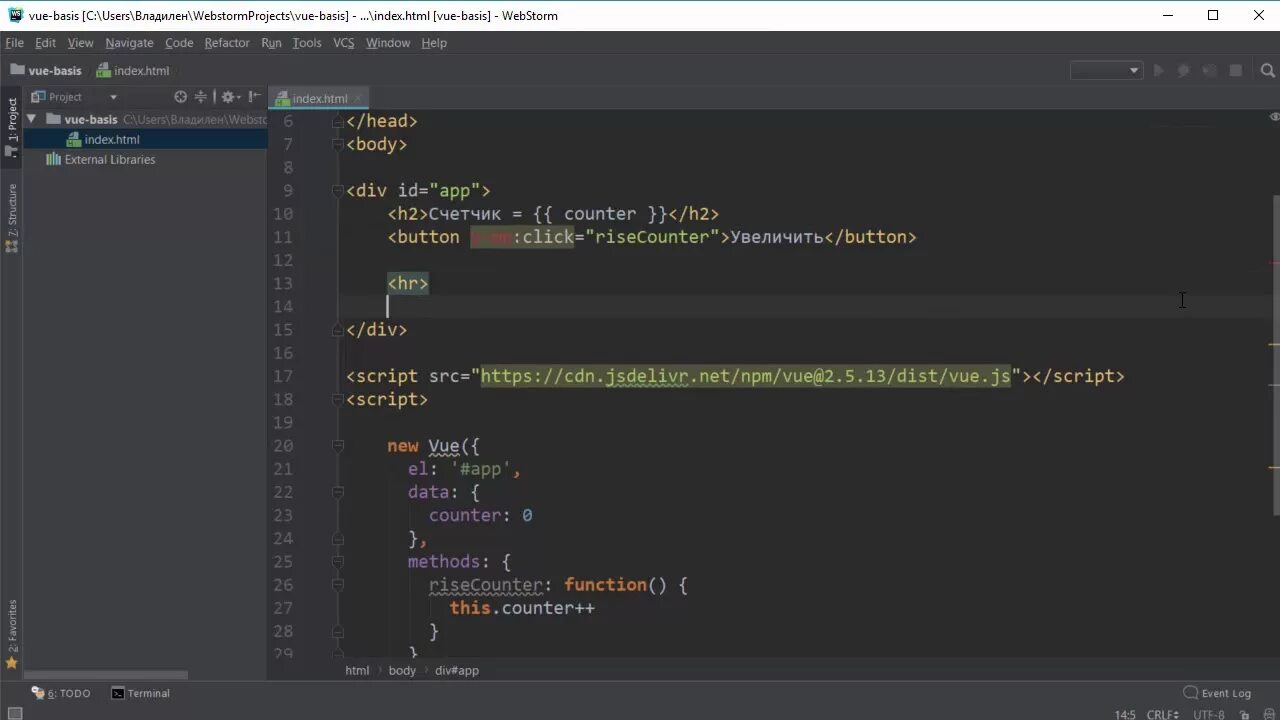Fold the riseCounter function on line 26

(338, 585)
